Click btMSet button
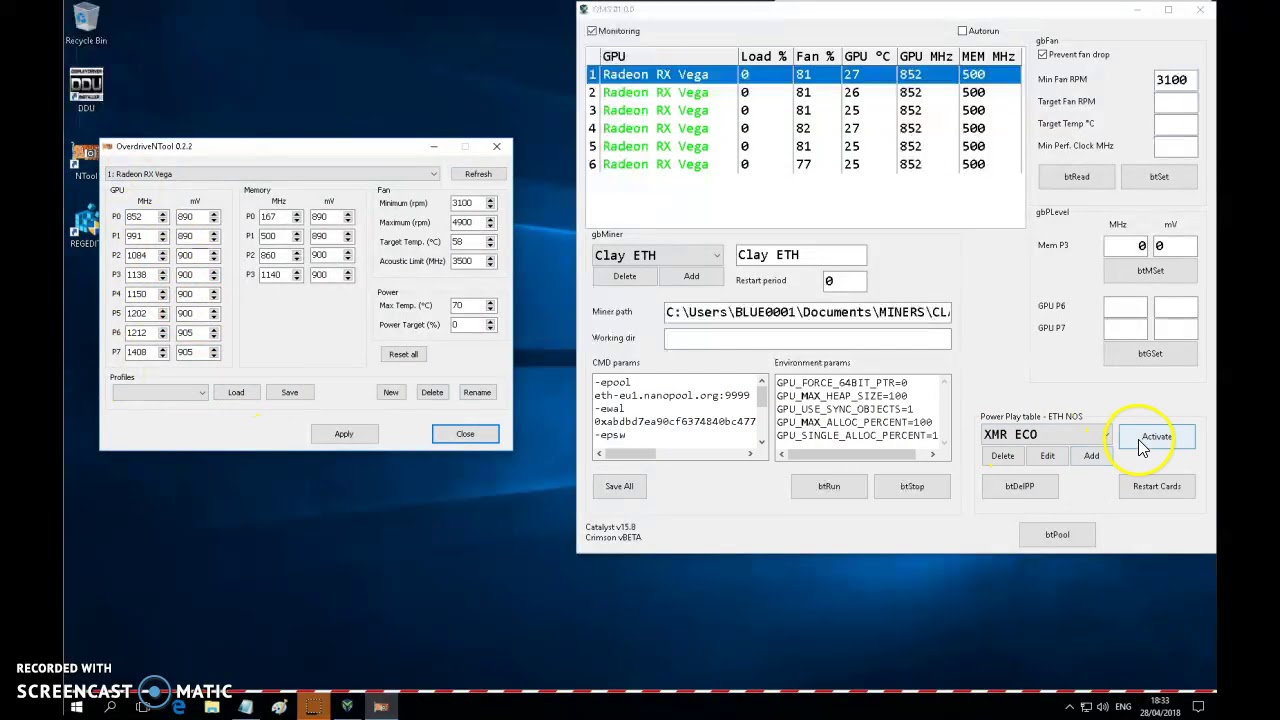This screenshot has width=1280, height=720. [1150, 271]
